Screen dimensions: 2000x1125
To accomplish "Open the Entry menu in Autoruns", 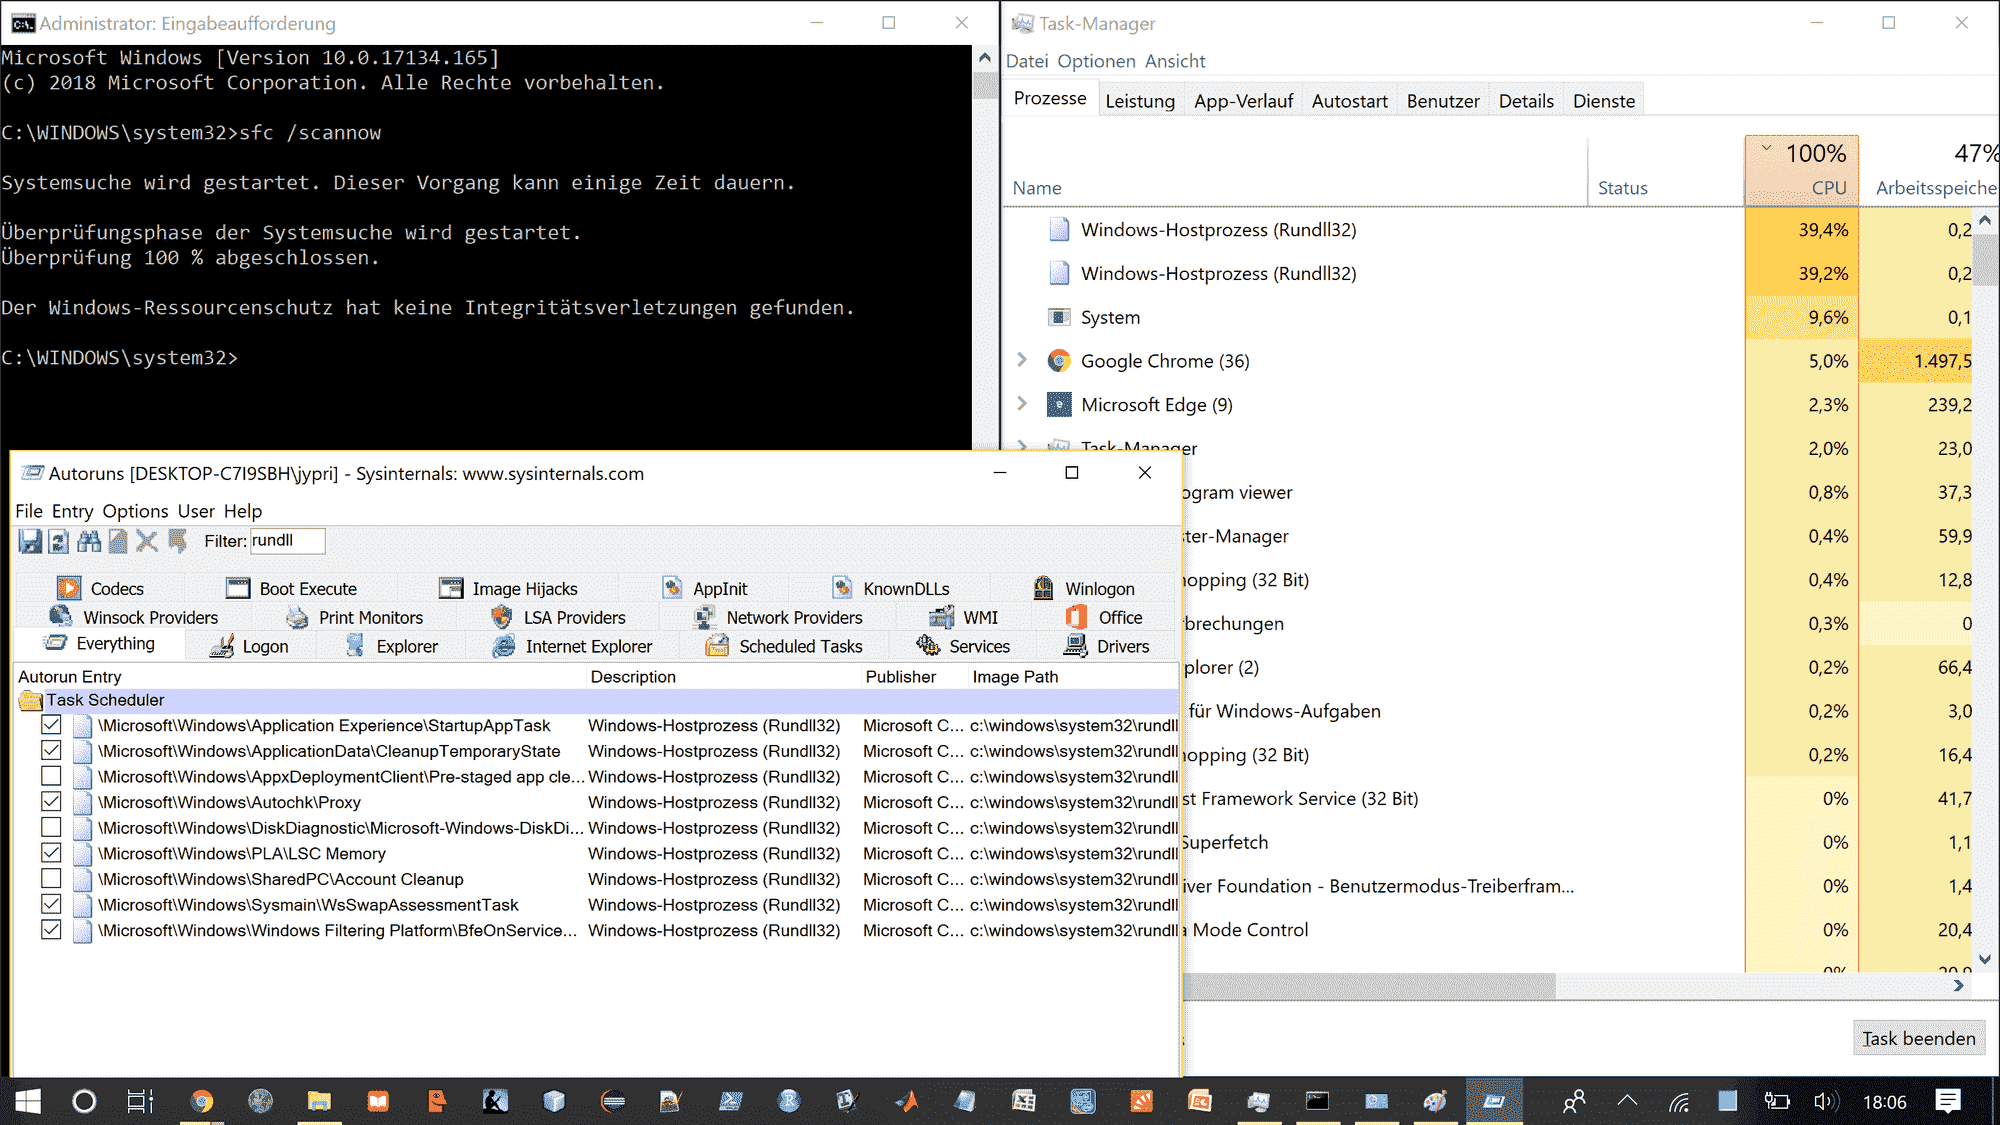I will coord(72,511).
